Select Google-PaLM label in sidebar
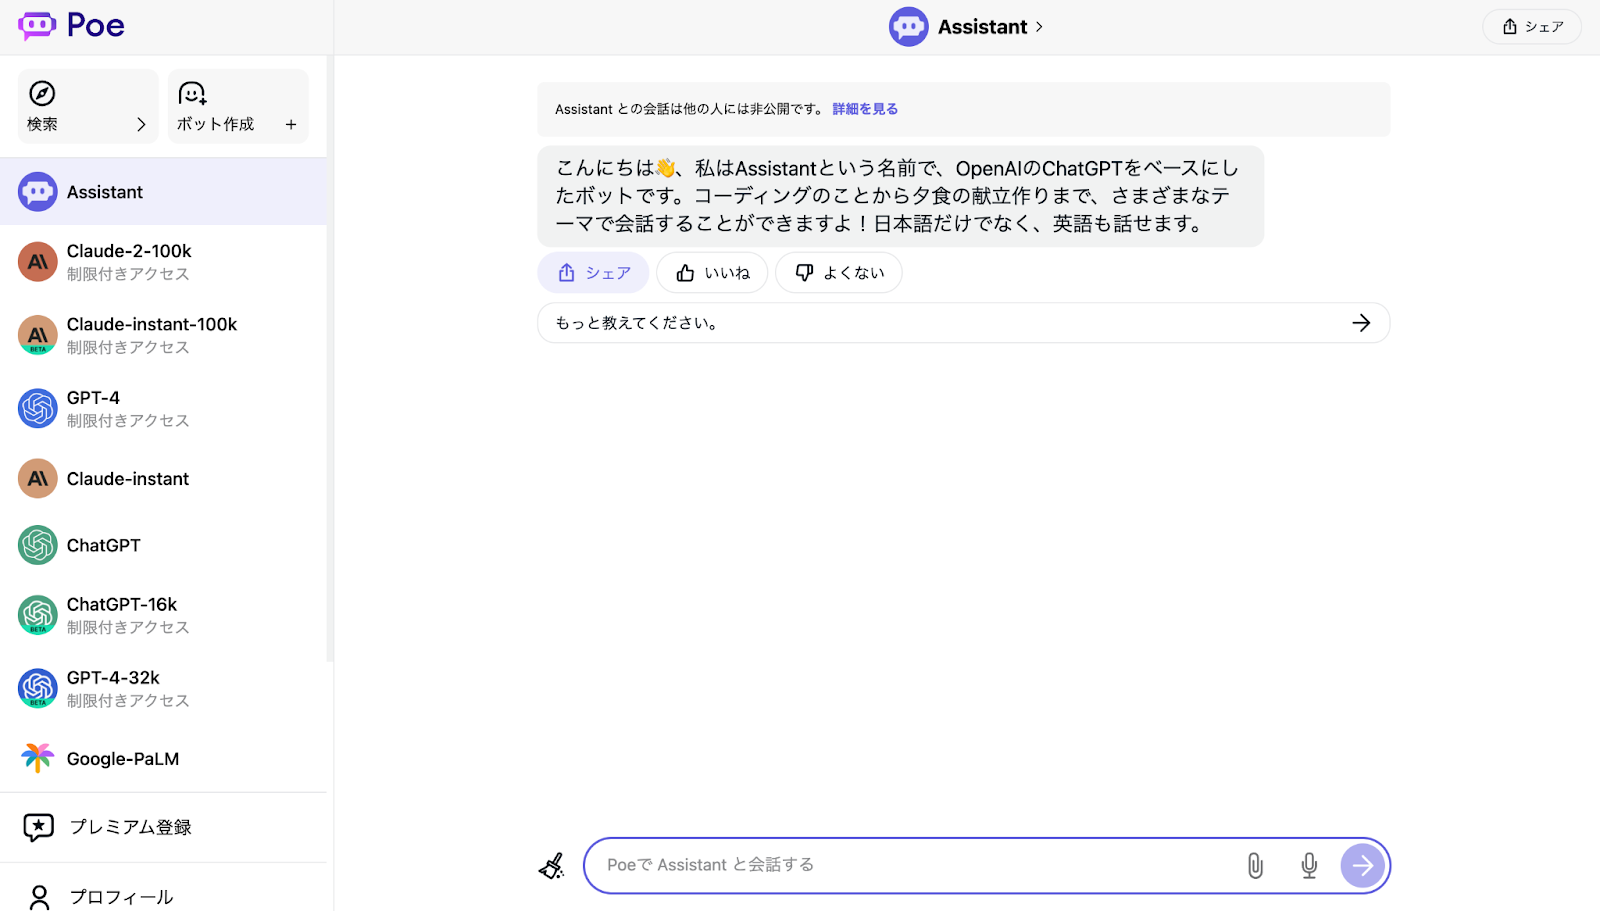The image size is (1600, 911). click(123, 759)
